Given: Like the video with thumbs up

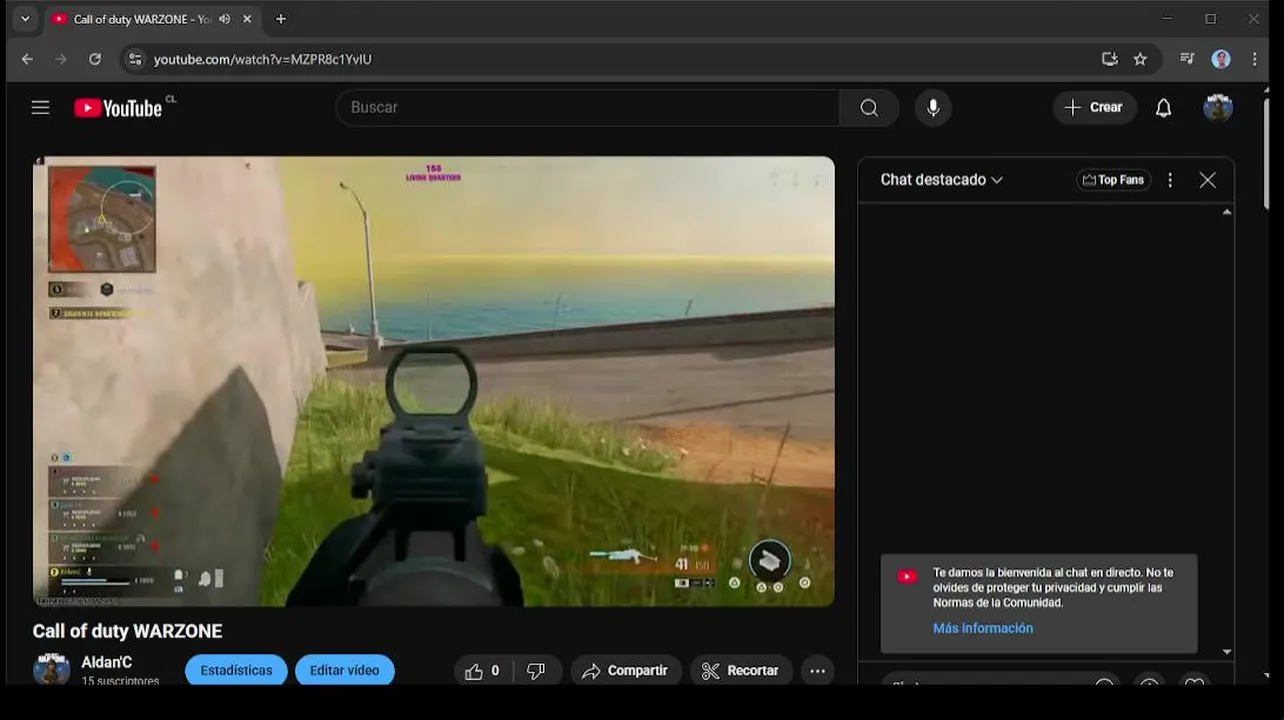Looking at the screenshot, I should [482, 671].
